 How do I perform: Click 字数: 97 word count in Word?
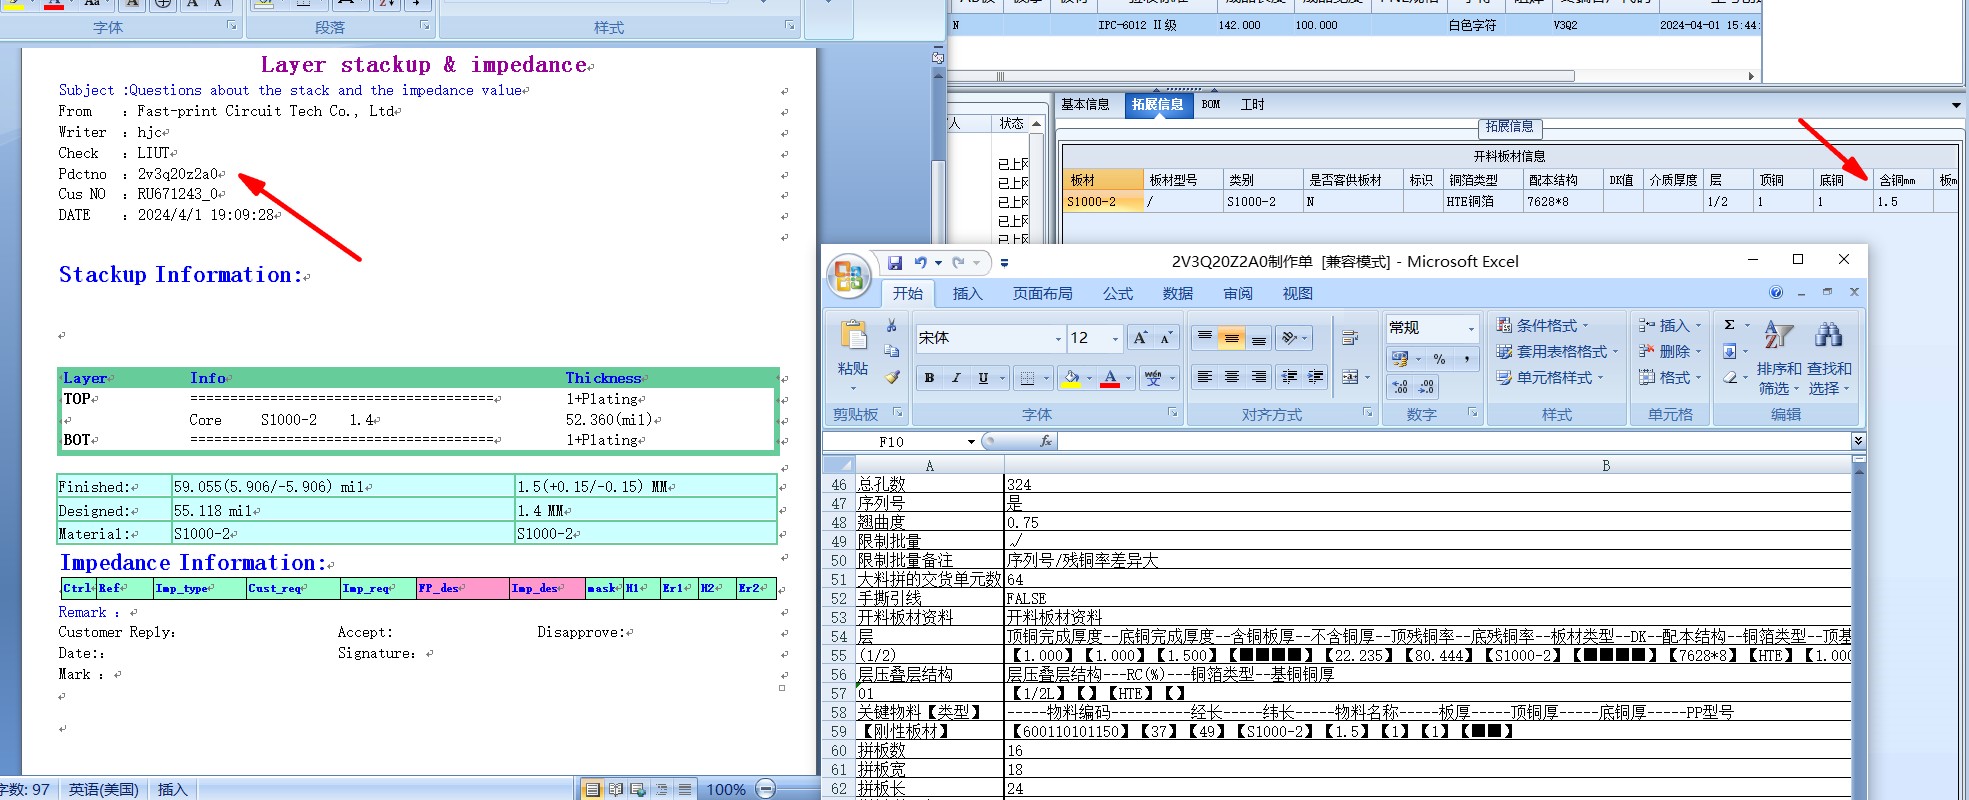coord(26,789)
